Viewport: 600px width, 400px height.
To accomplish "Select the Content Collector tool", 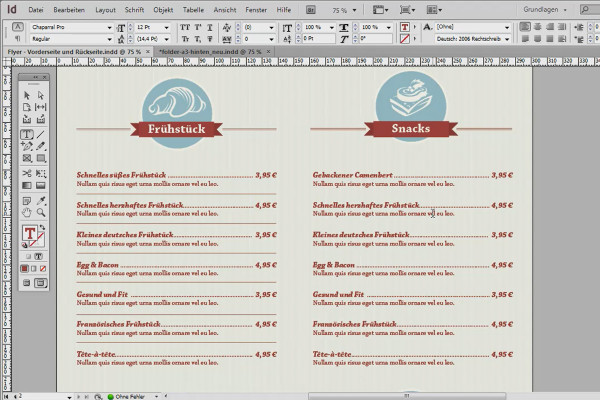I will [26, 119].
